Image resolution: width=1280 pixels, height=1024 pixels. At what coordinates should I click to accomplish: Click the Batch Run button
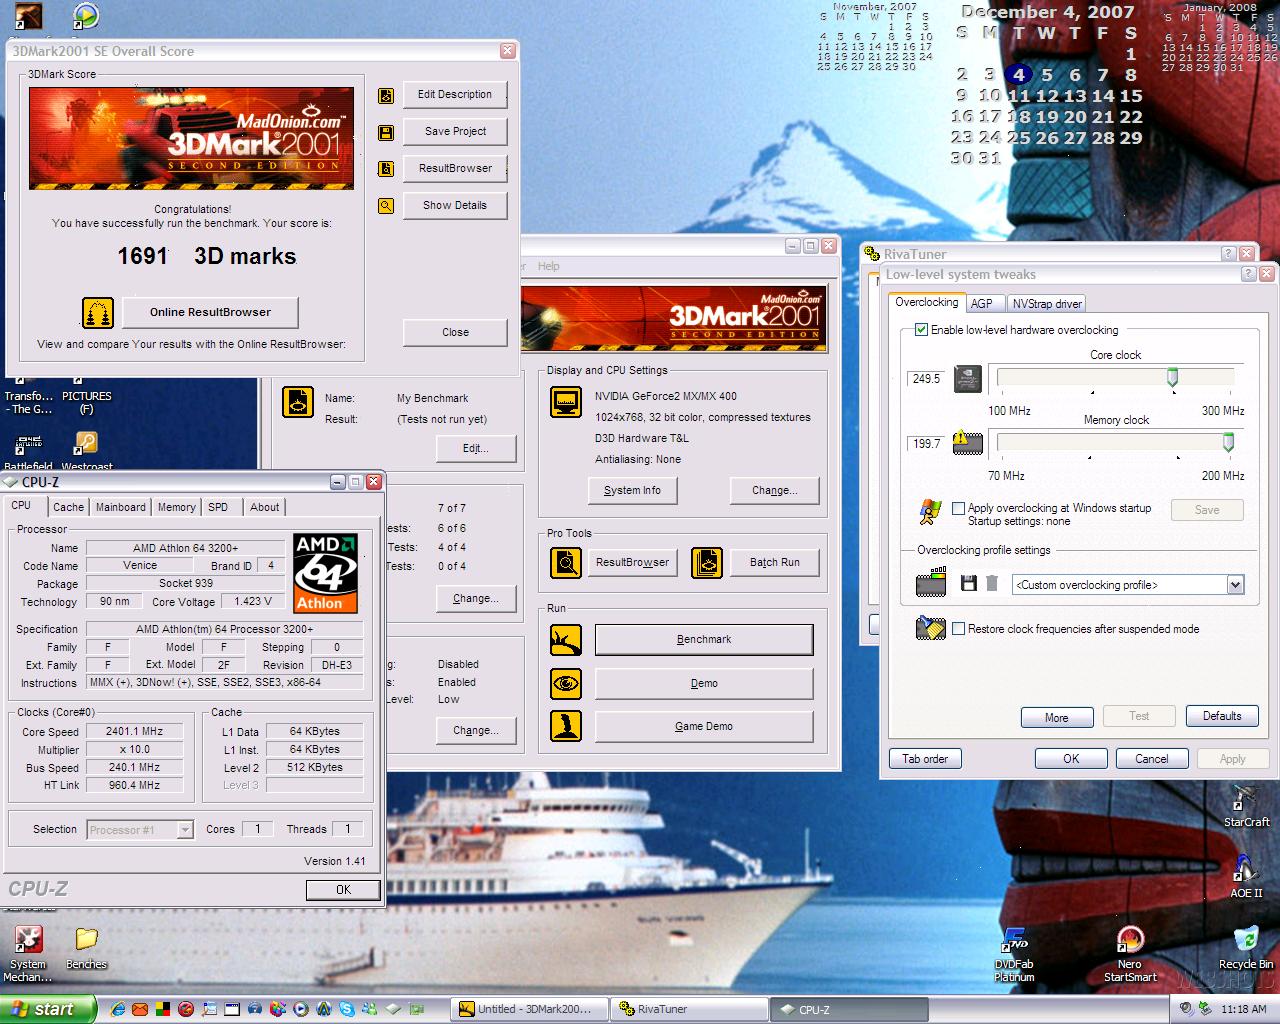tap(775, 562)
